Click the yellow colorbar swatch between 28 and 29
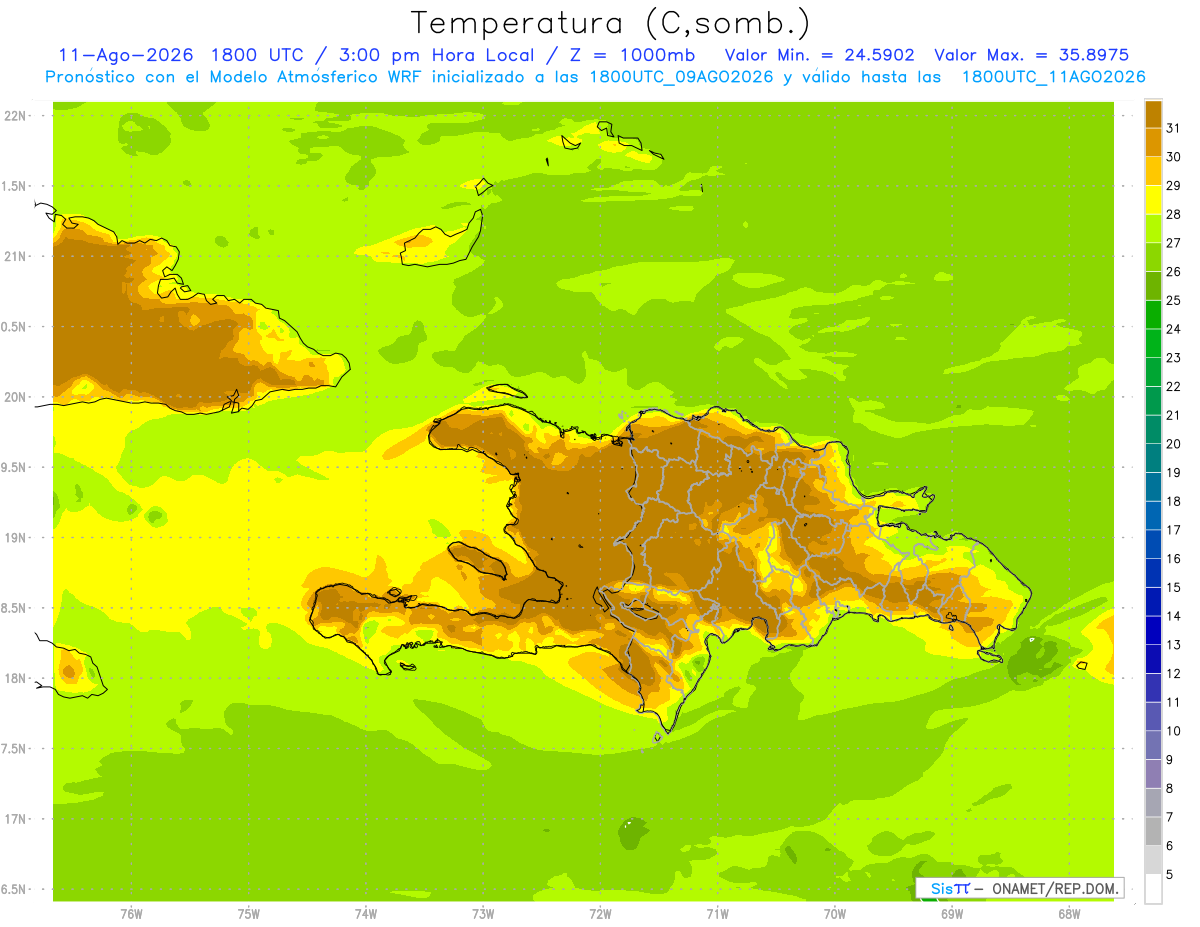This screenshot has width=1200, height=927. [1153, 200]
